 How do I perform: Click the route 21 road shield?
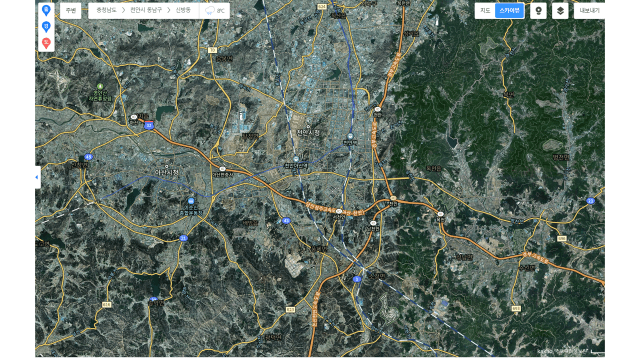click(x=184, y=238)
